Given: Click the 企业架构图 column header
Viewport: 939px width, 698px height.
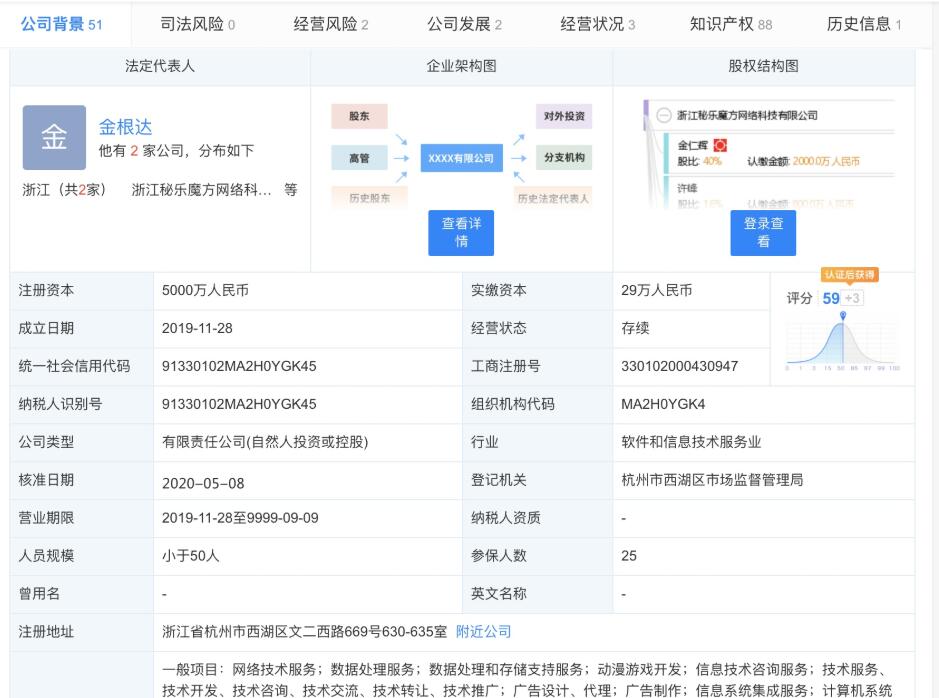Looking at the screenshot, I should (x=461, y=66).
